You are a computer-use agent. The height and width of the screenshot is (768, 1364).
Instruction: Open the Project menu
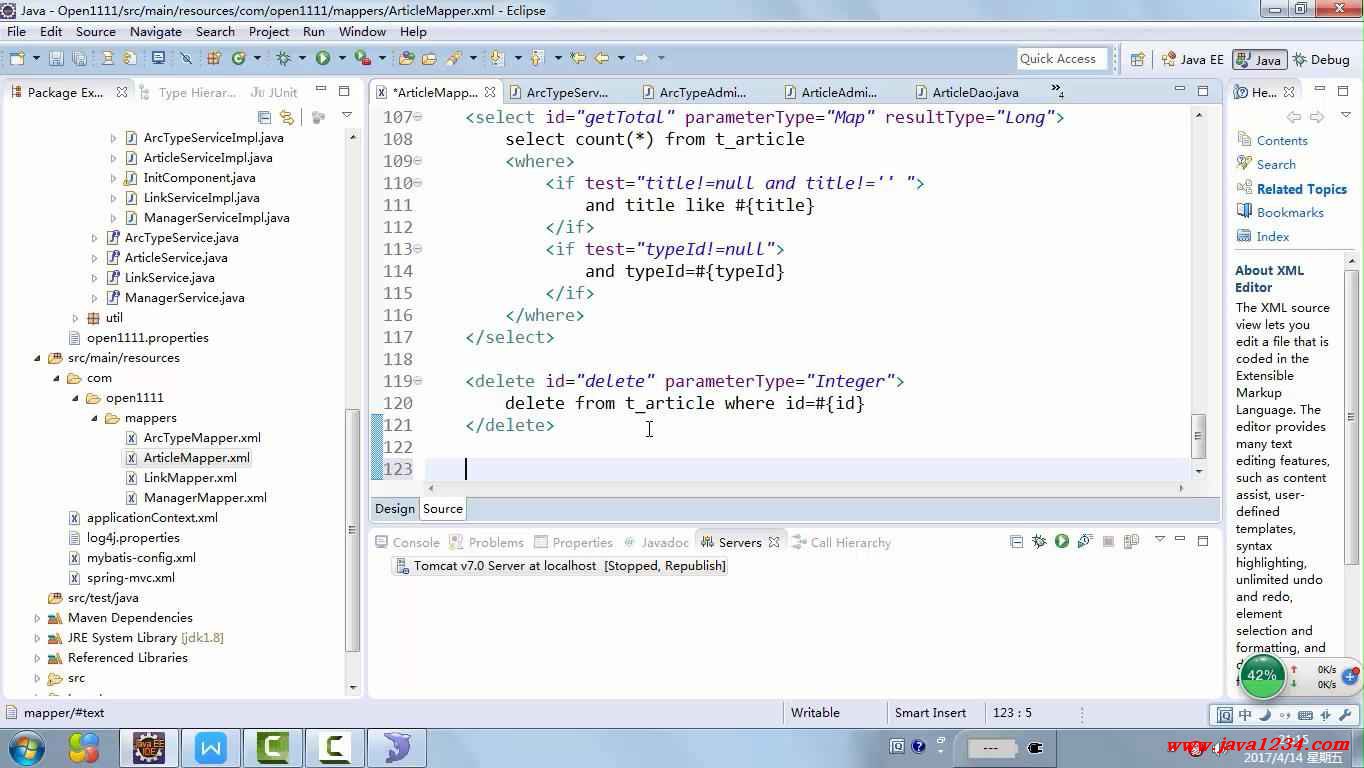[x=269, y=31]
